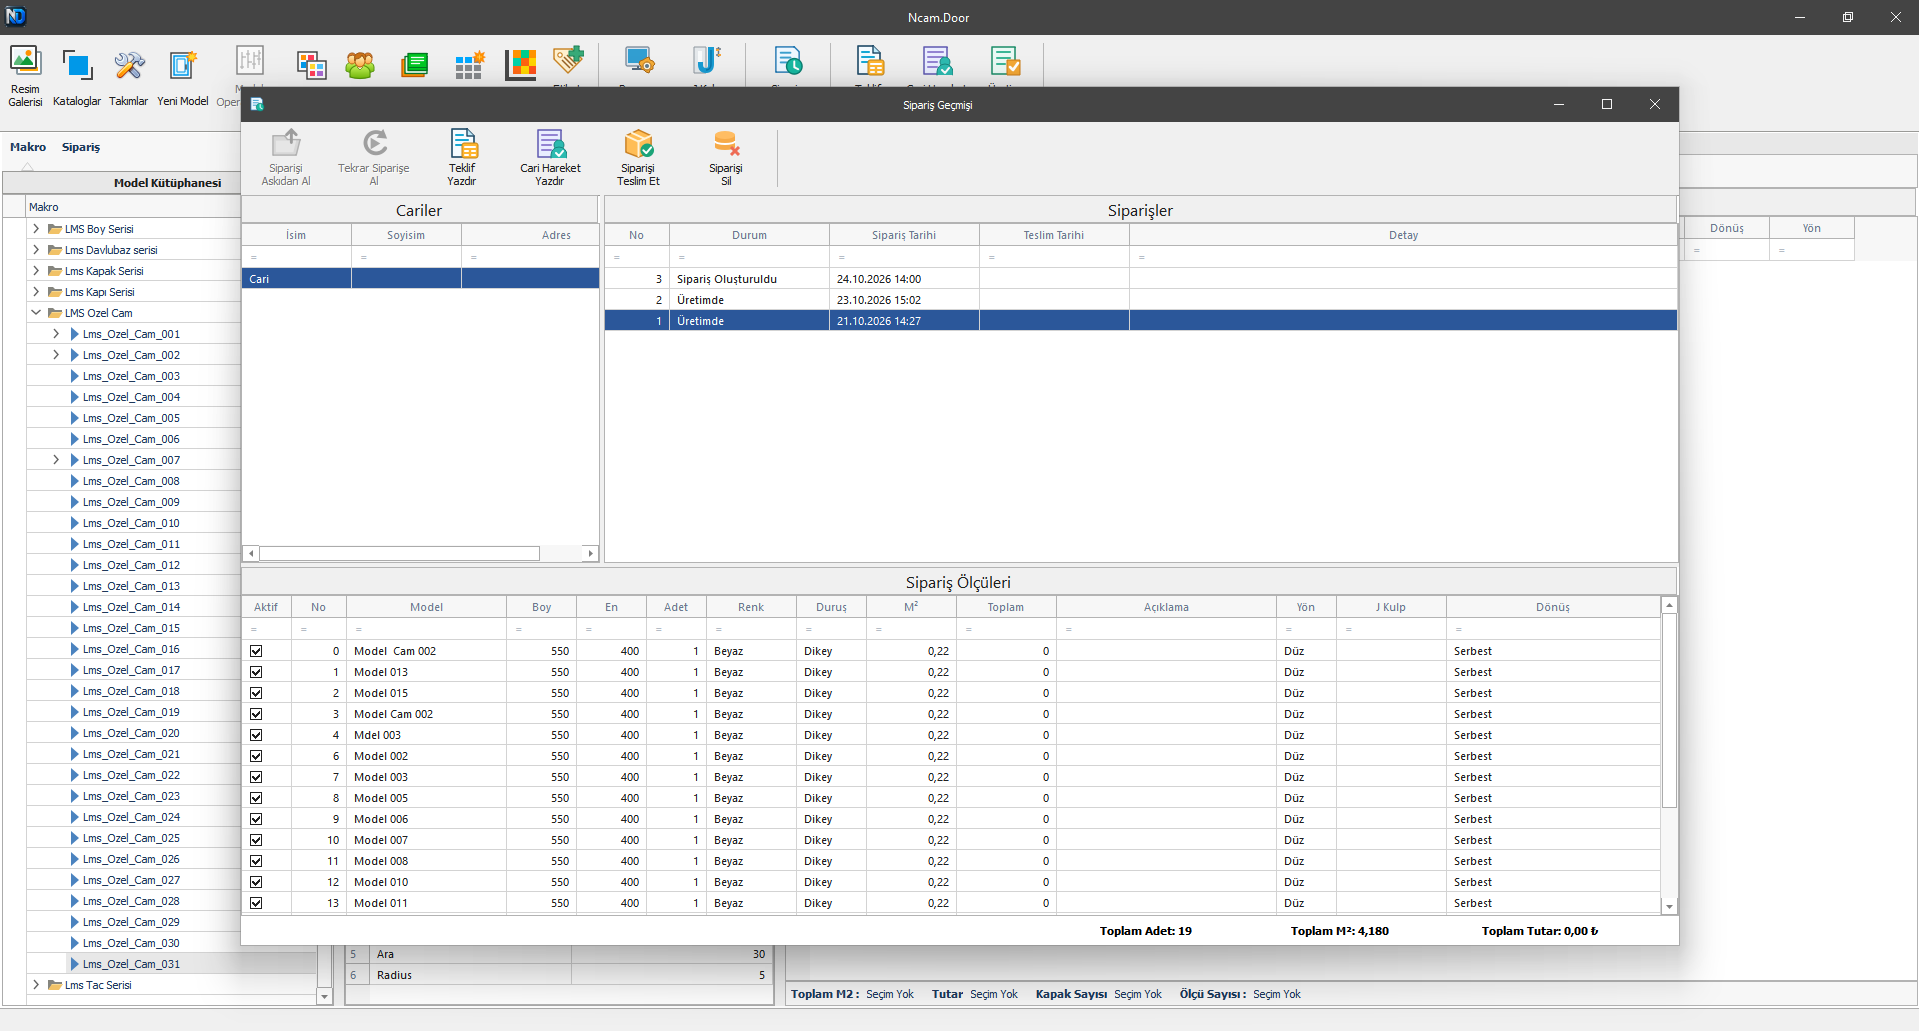Screen dimensions: 1919x1031
Task: Uncheck Aktif for Model Cam 002 row 0
Action: click(x=256, y=651)
